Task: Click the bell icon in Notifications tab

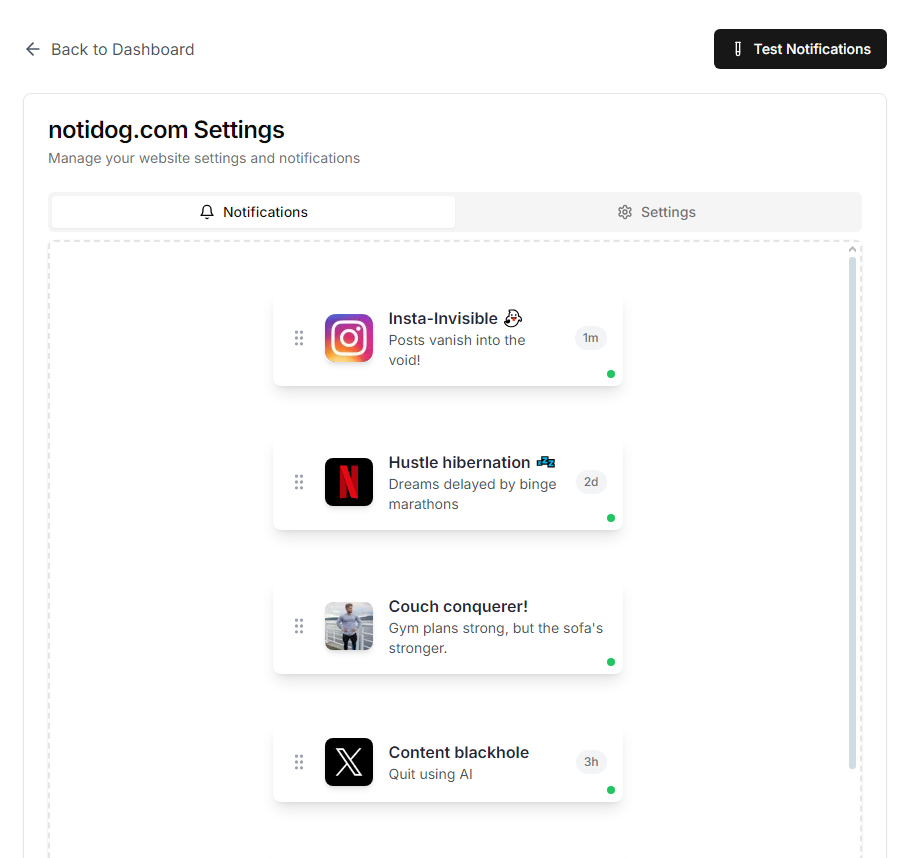Action: point(207,212)
